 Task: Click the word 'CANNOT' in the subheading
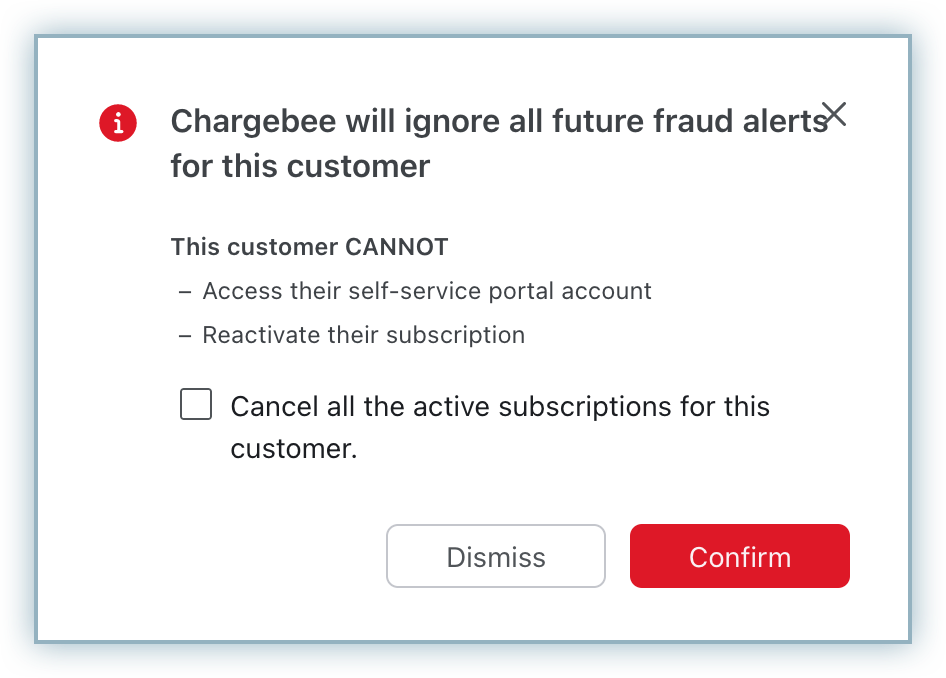[396, 246]
